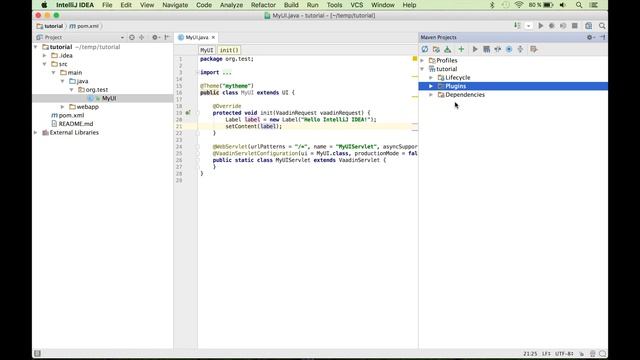Open the Navigate menu
The width and height of the screenshot is (640, 360).
click(x=175, y=5)
